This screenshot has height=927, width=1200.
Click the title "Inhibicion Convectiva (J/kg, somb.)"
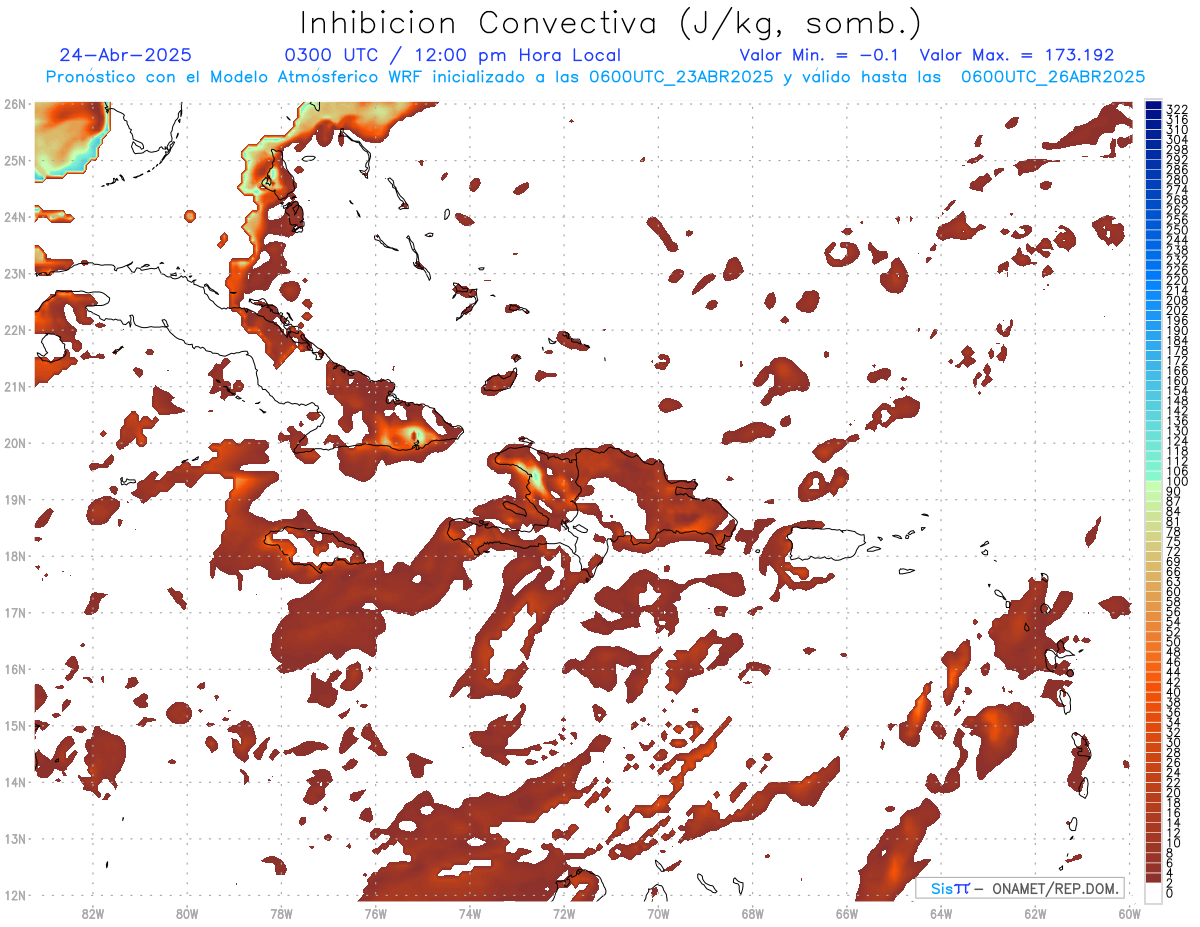611,23
